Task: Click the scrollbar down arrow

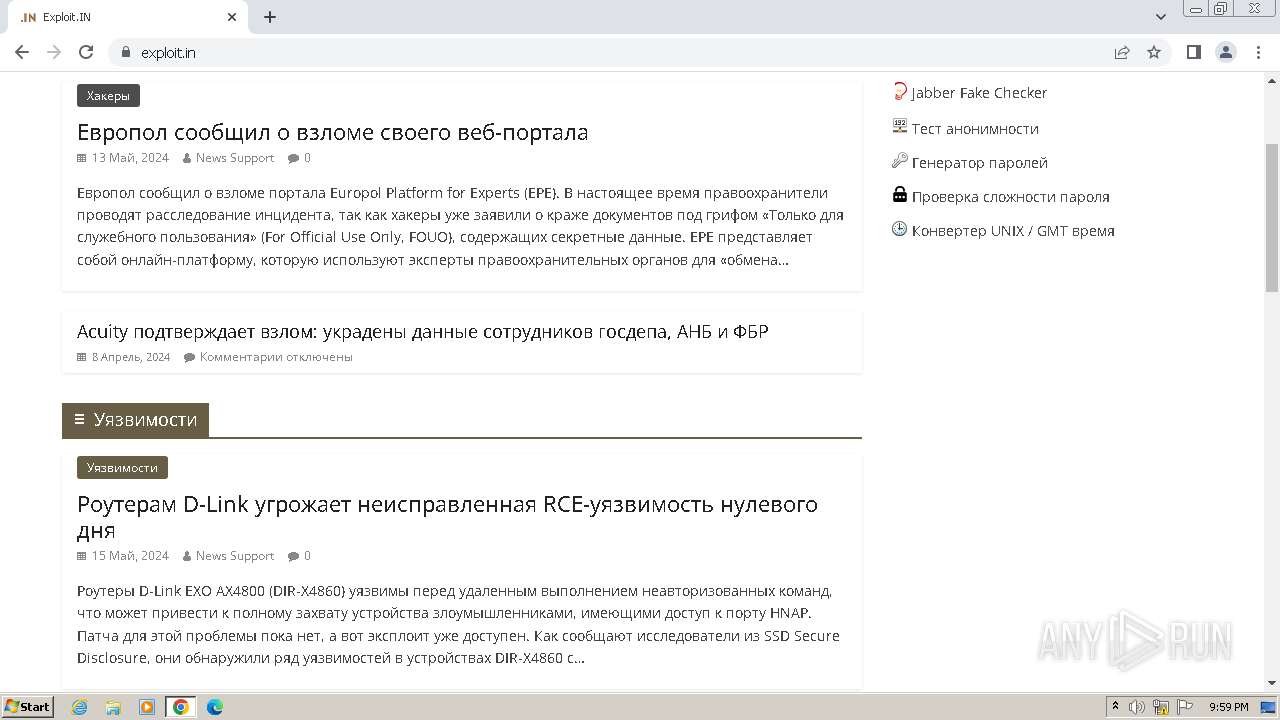Action: click(1272, 683)
